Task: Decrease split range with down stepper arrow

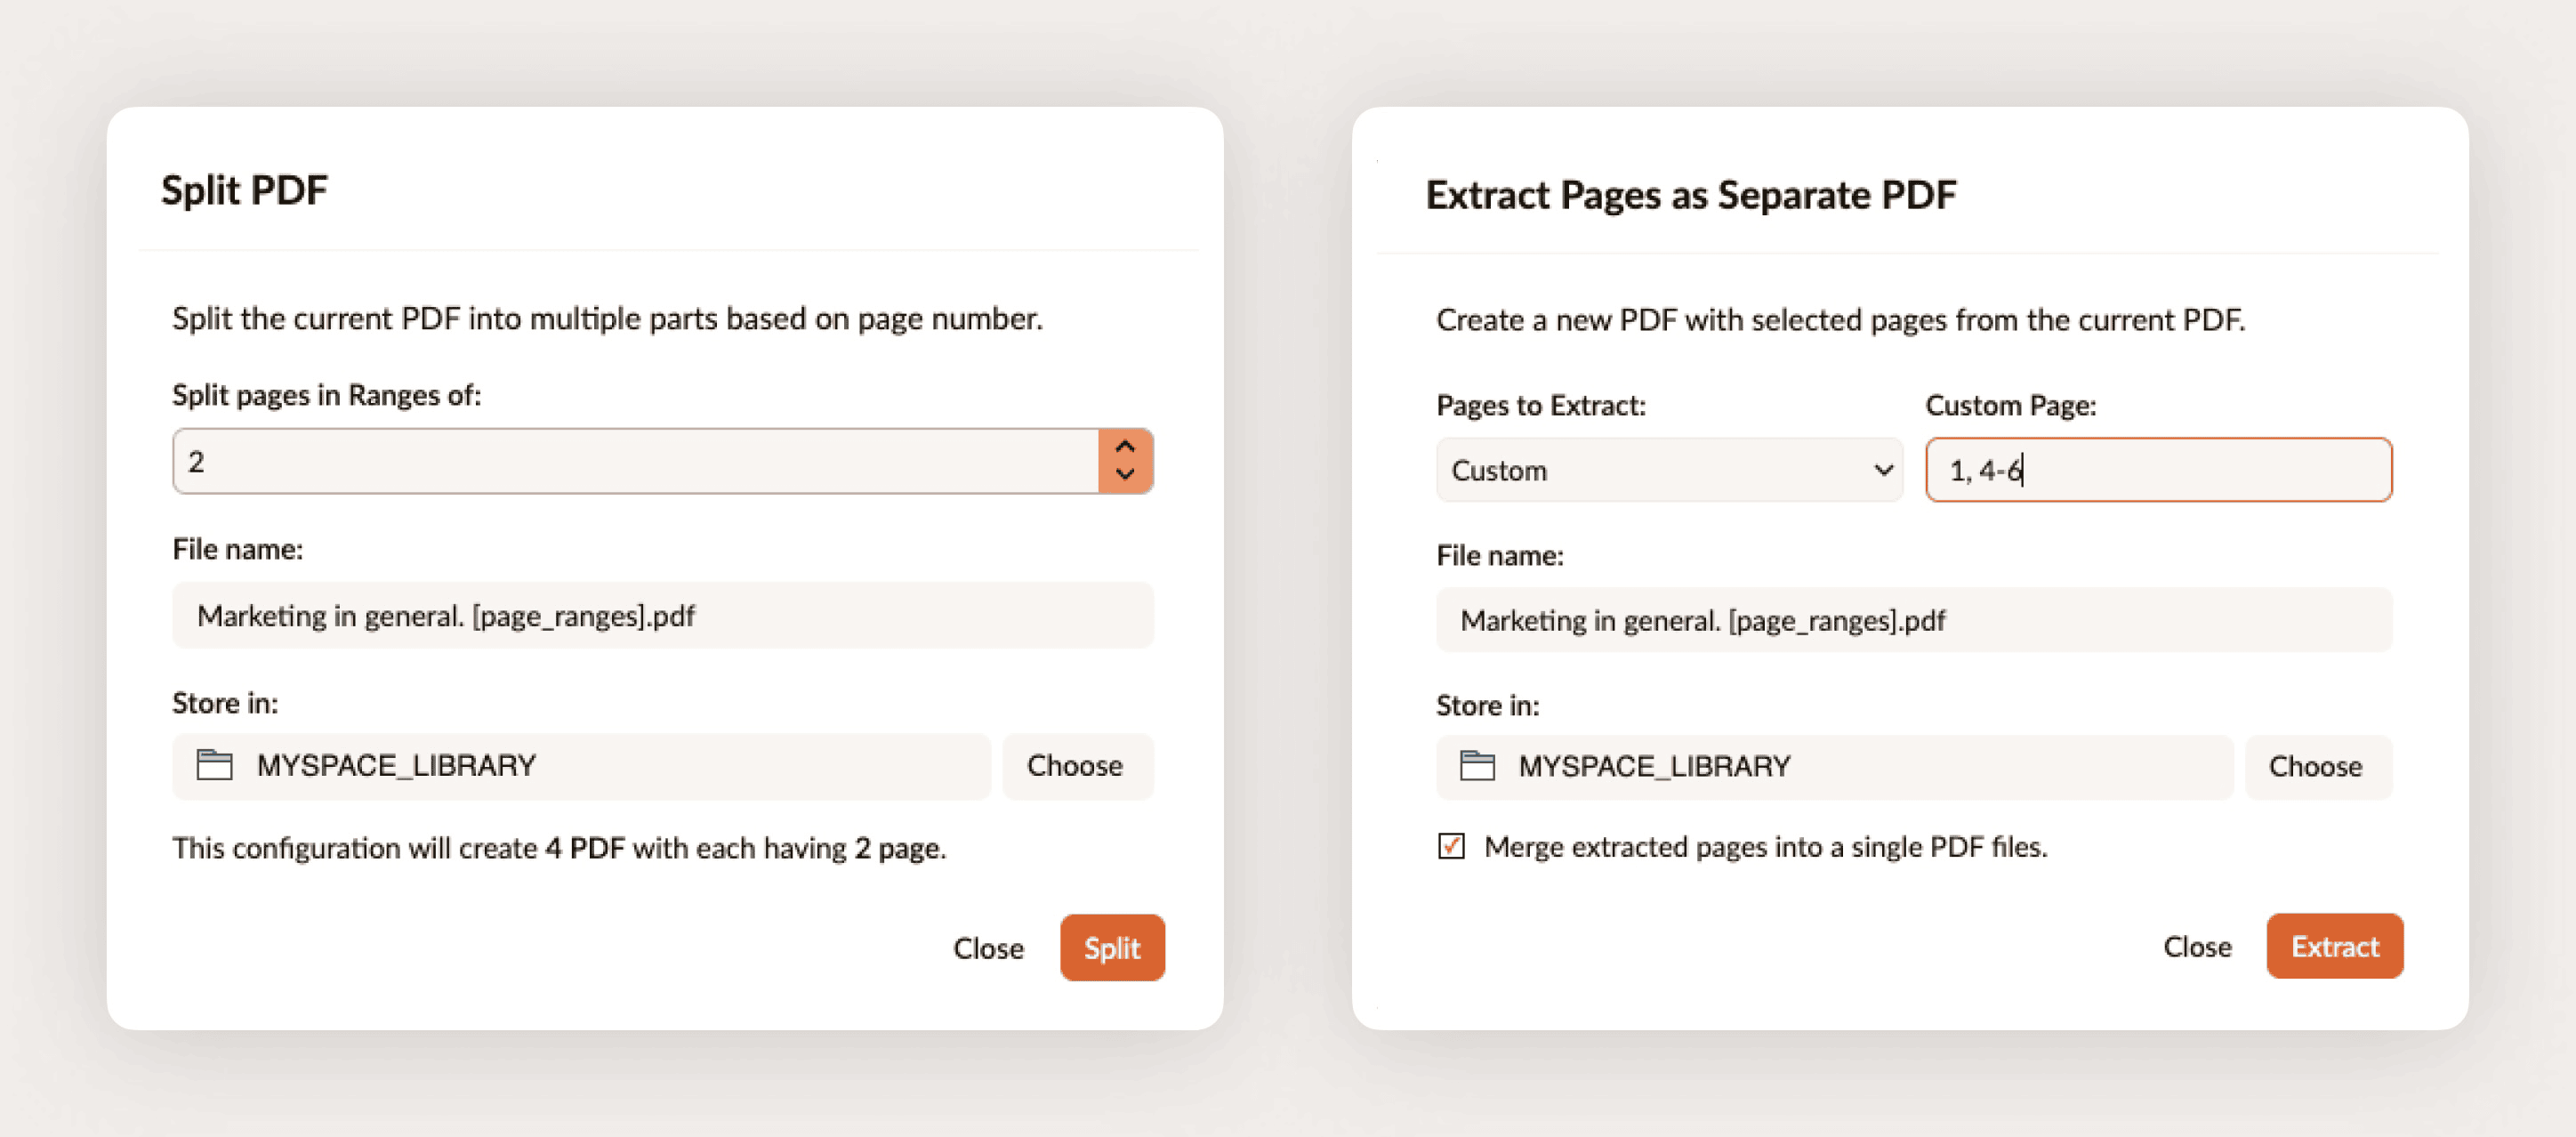Action: pos(1125,475)
